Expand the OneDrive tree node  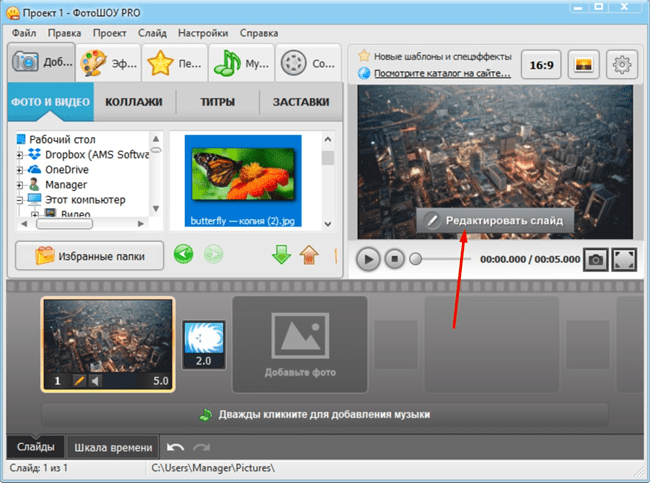(19, 170)
